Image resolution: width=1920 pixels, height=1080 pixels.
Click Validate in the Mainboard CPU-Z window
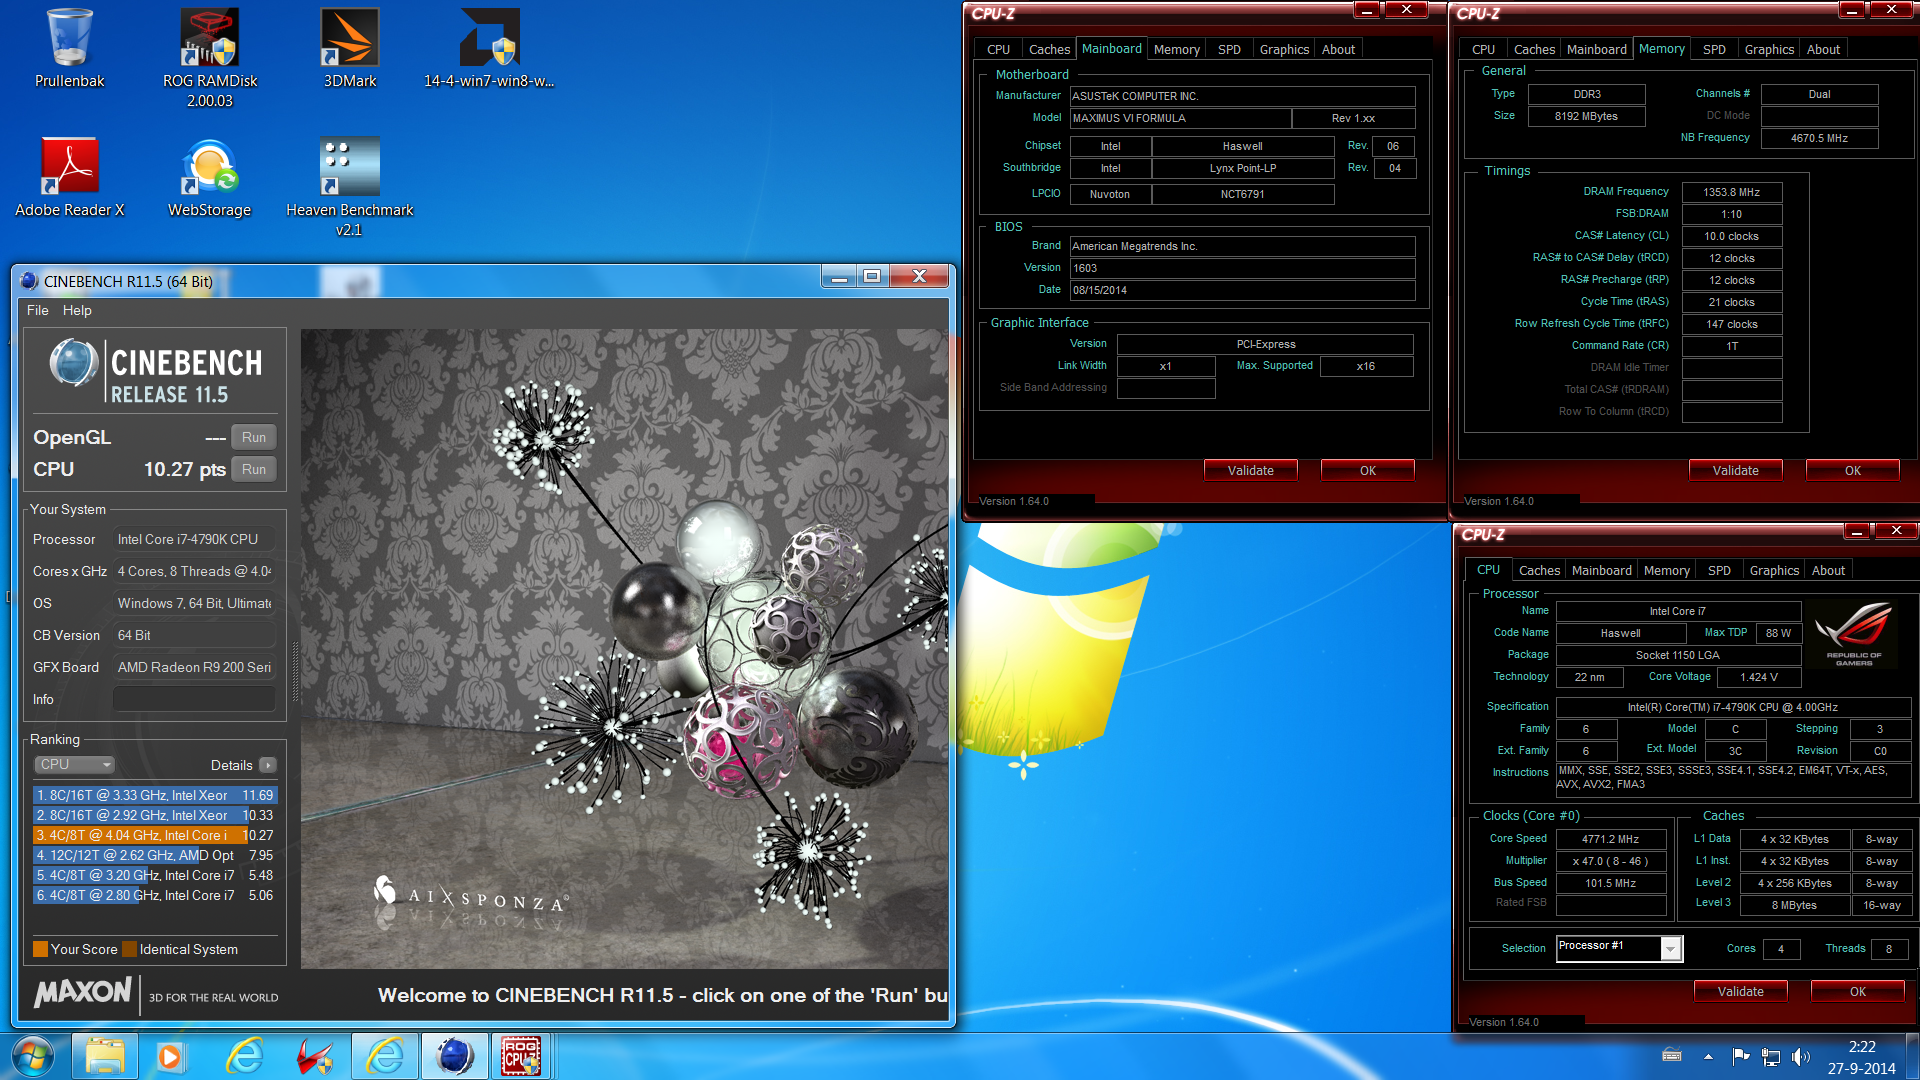click(x=1250, y=470)
